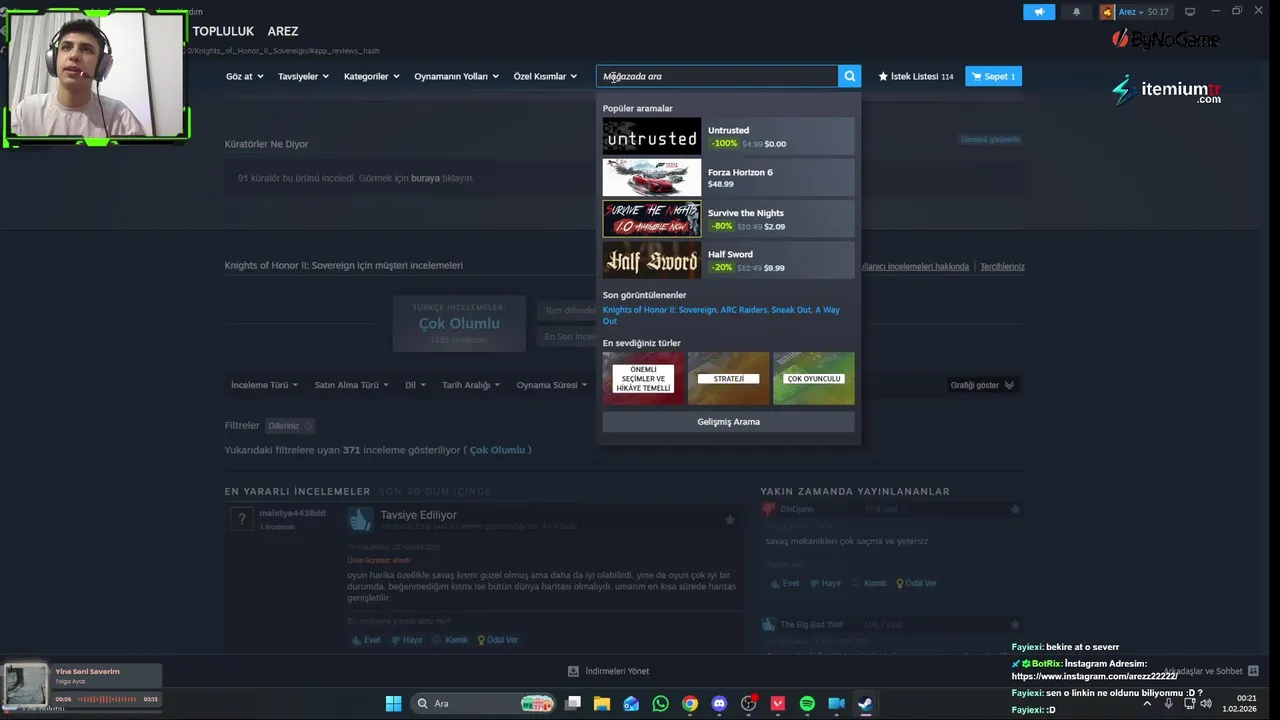Open Spotify from taskbar
Image resolution: width=1280 pixels, height=720 pixels.
pos(807,703)
